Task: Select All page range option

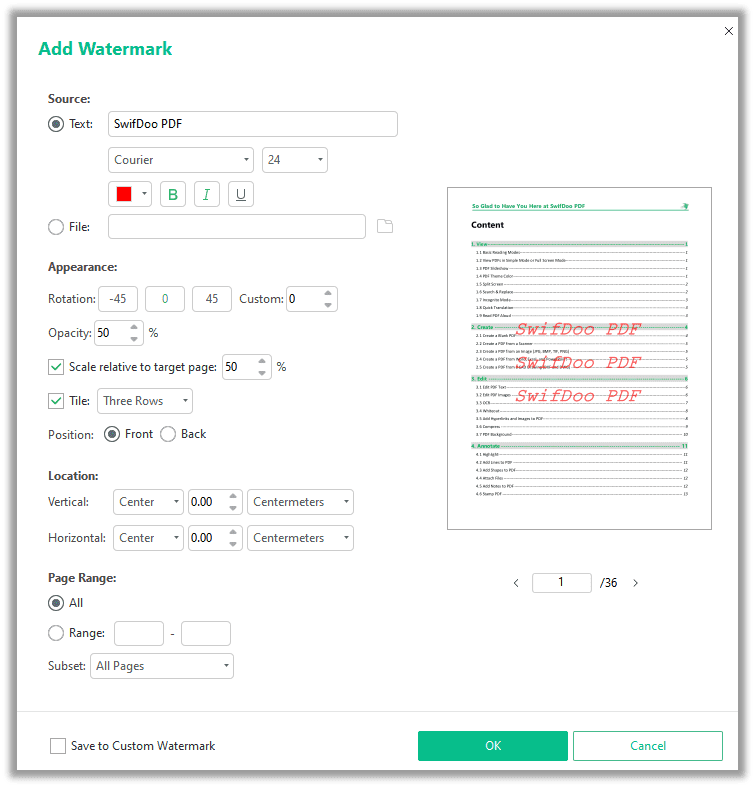Action: pos(56,603)
